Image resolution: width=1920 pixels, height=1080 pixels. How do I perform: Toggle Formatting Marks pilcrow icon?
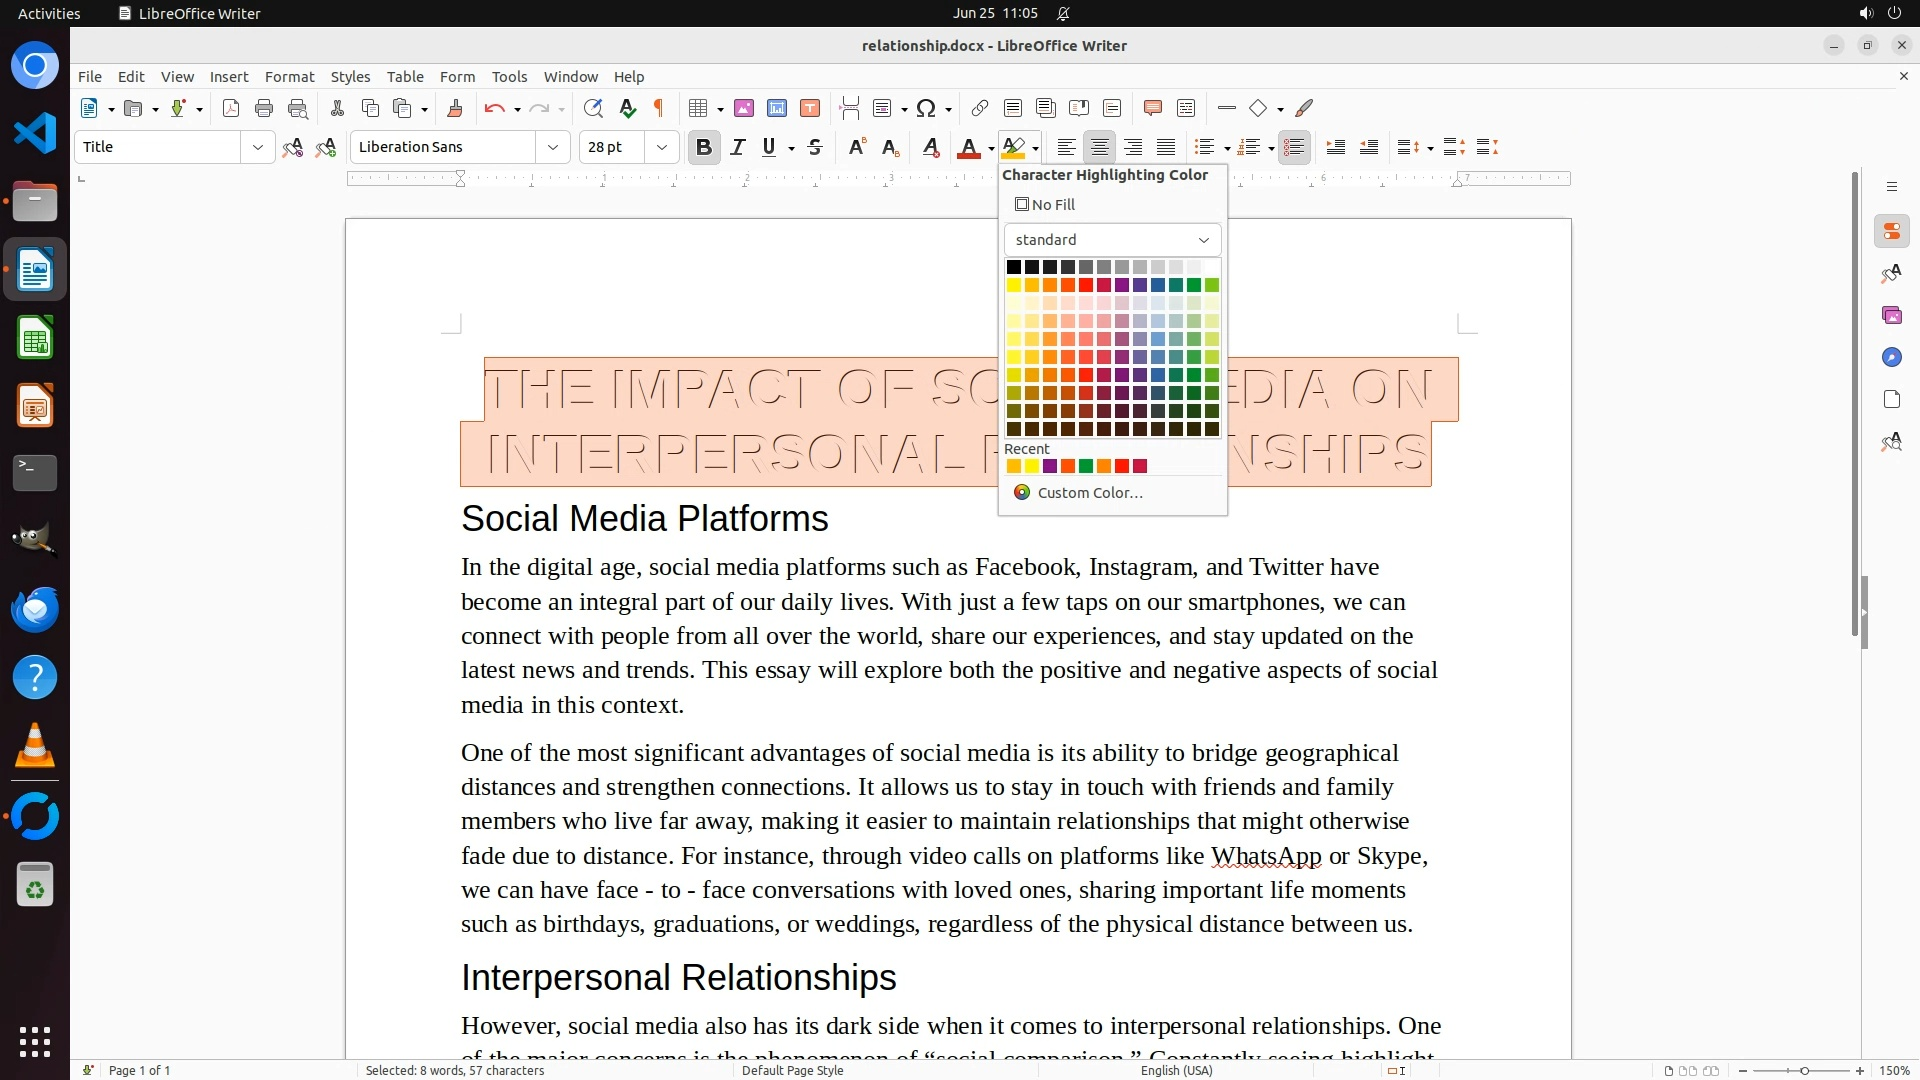coord(659,109)
